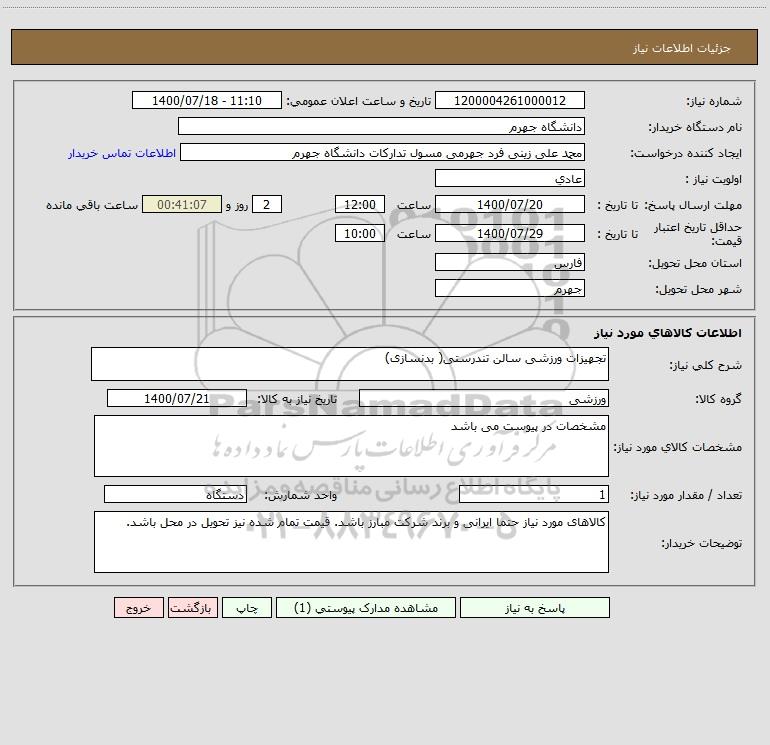Screen dimensions: 770x745
Task: Click the 'تعداد / مقدار مورد نیاز:' label
Action: tap(686, 495)
